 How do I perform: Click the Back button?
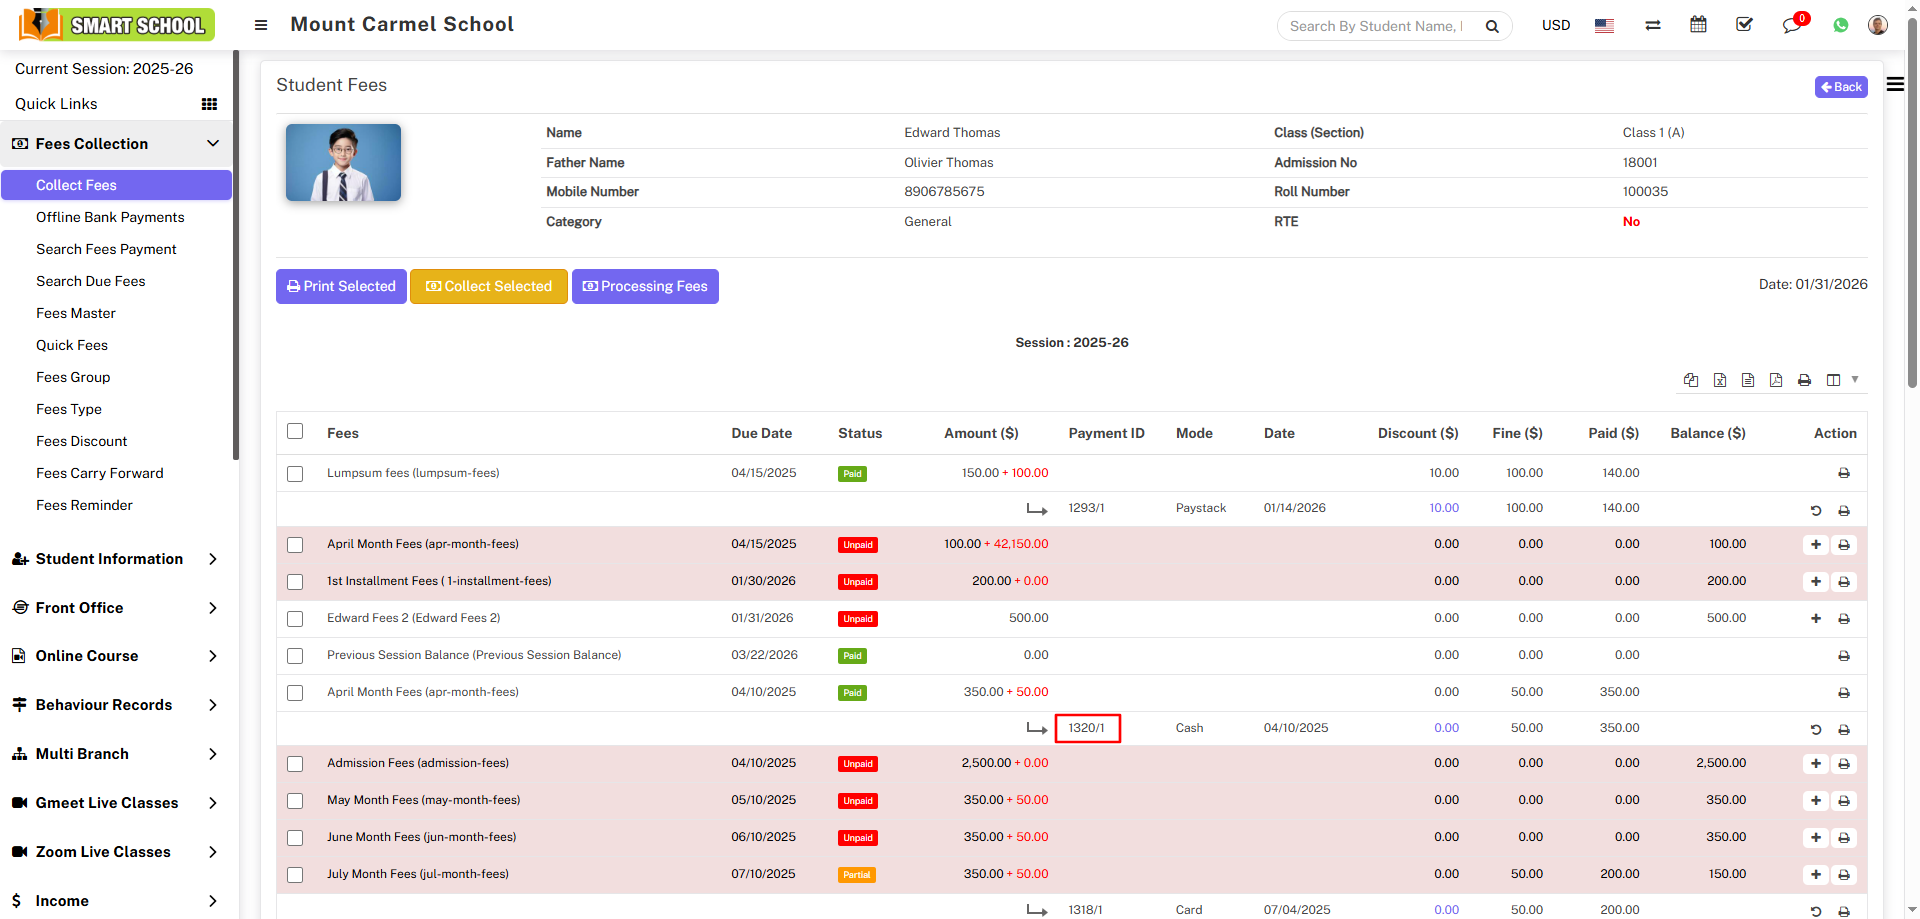[1840, 87]
